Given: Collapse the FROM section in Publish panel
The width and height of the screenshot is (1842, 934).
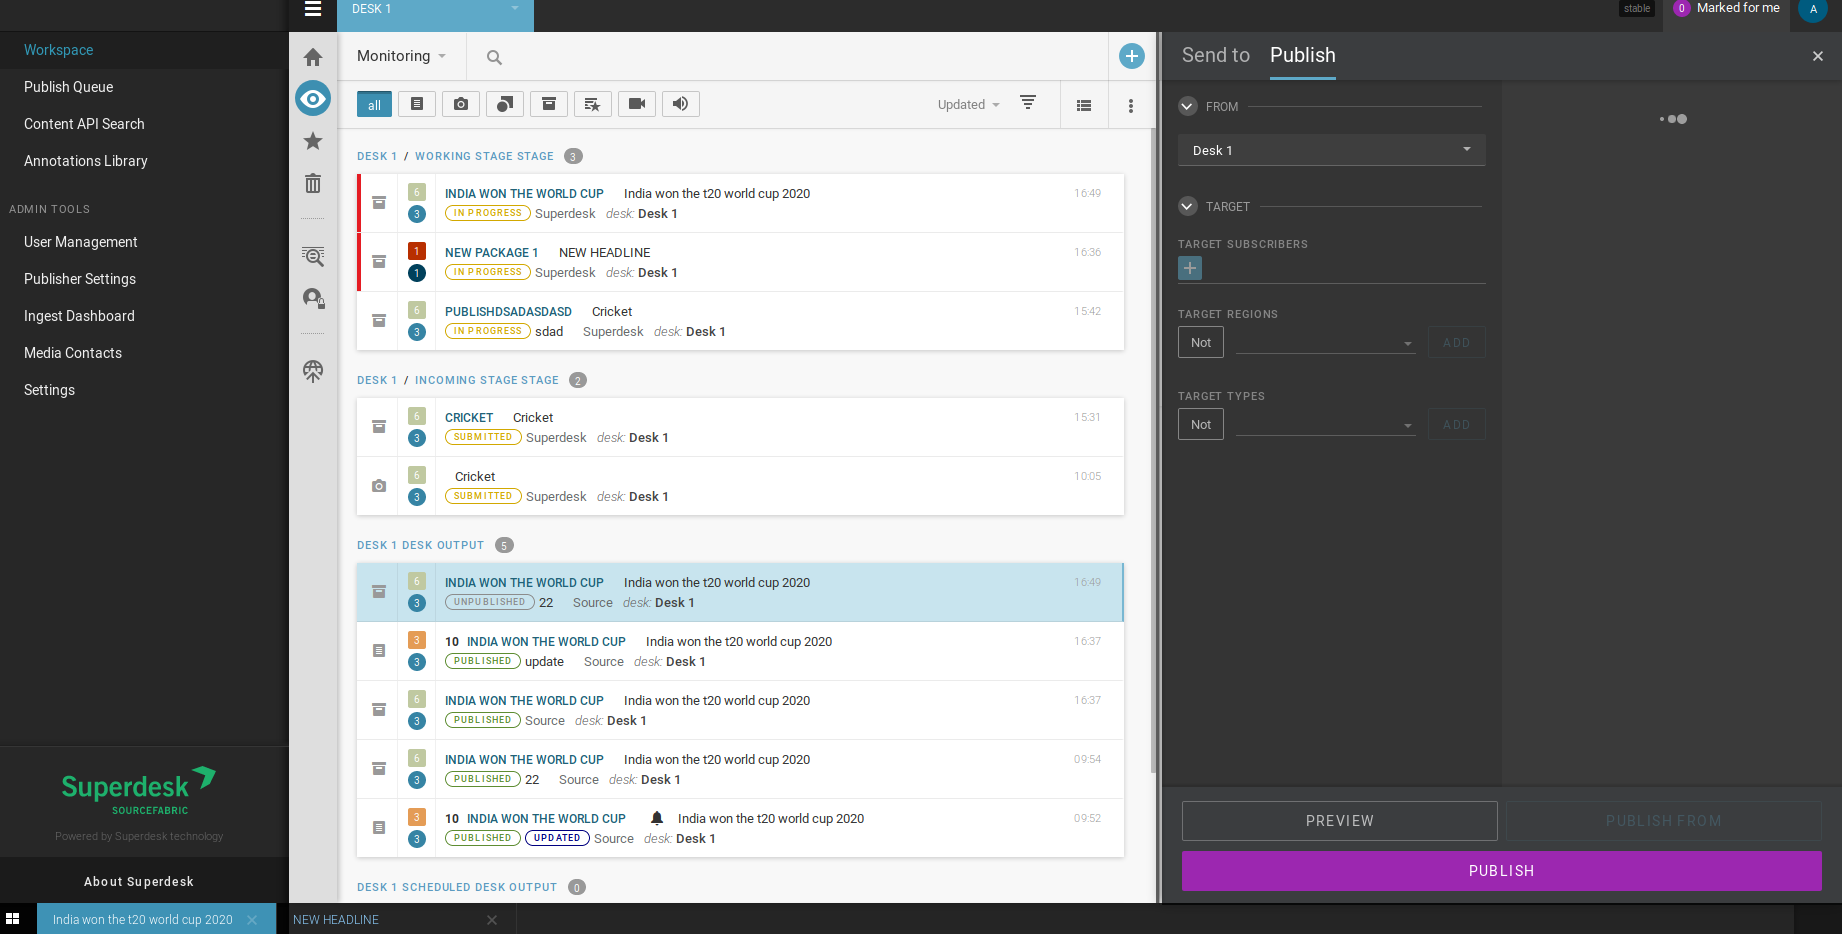Looking at the screenshot, I should [1187, 106].
